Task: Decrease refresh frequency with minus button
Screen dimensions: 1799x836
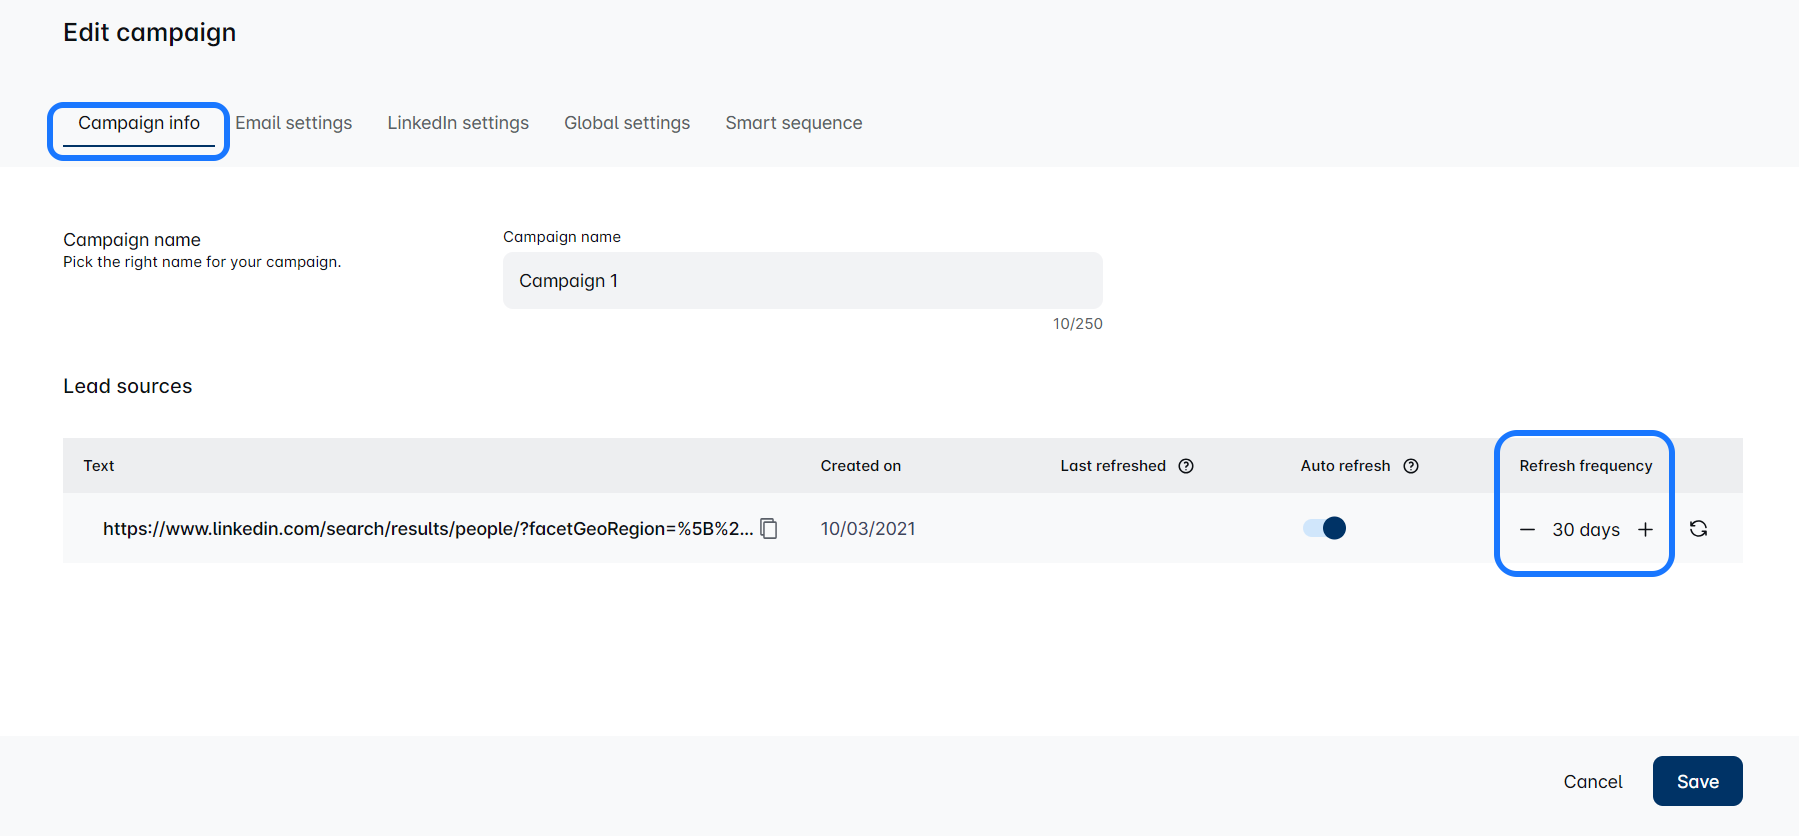Action: tap(1527, 530)
